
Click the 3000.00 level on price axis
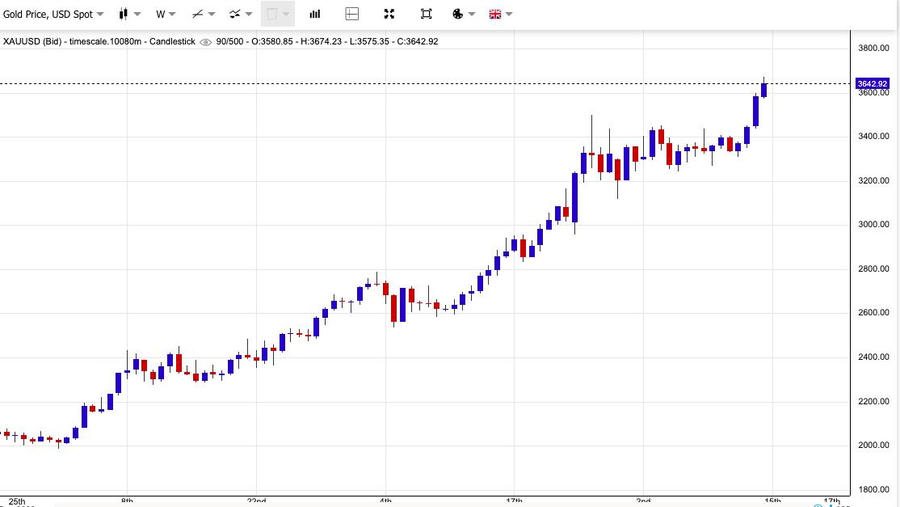coord(874,225)
